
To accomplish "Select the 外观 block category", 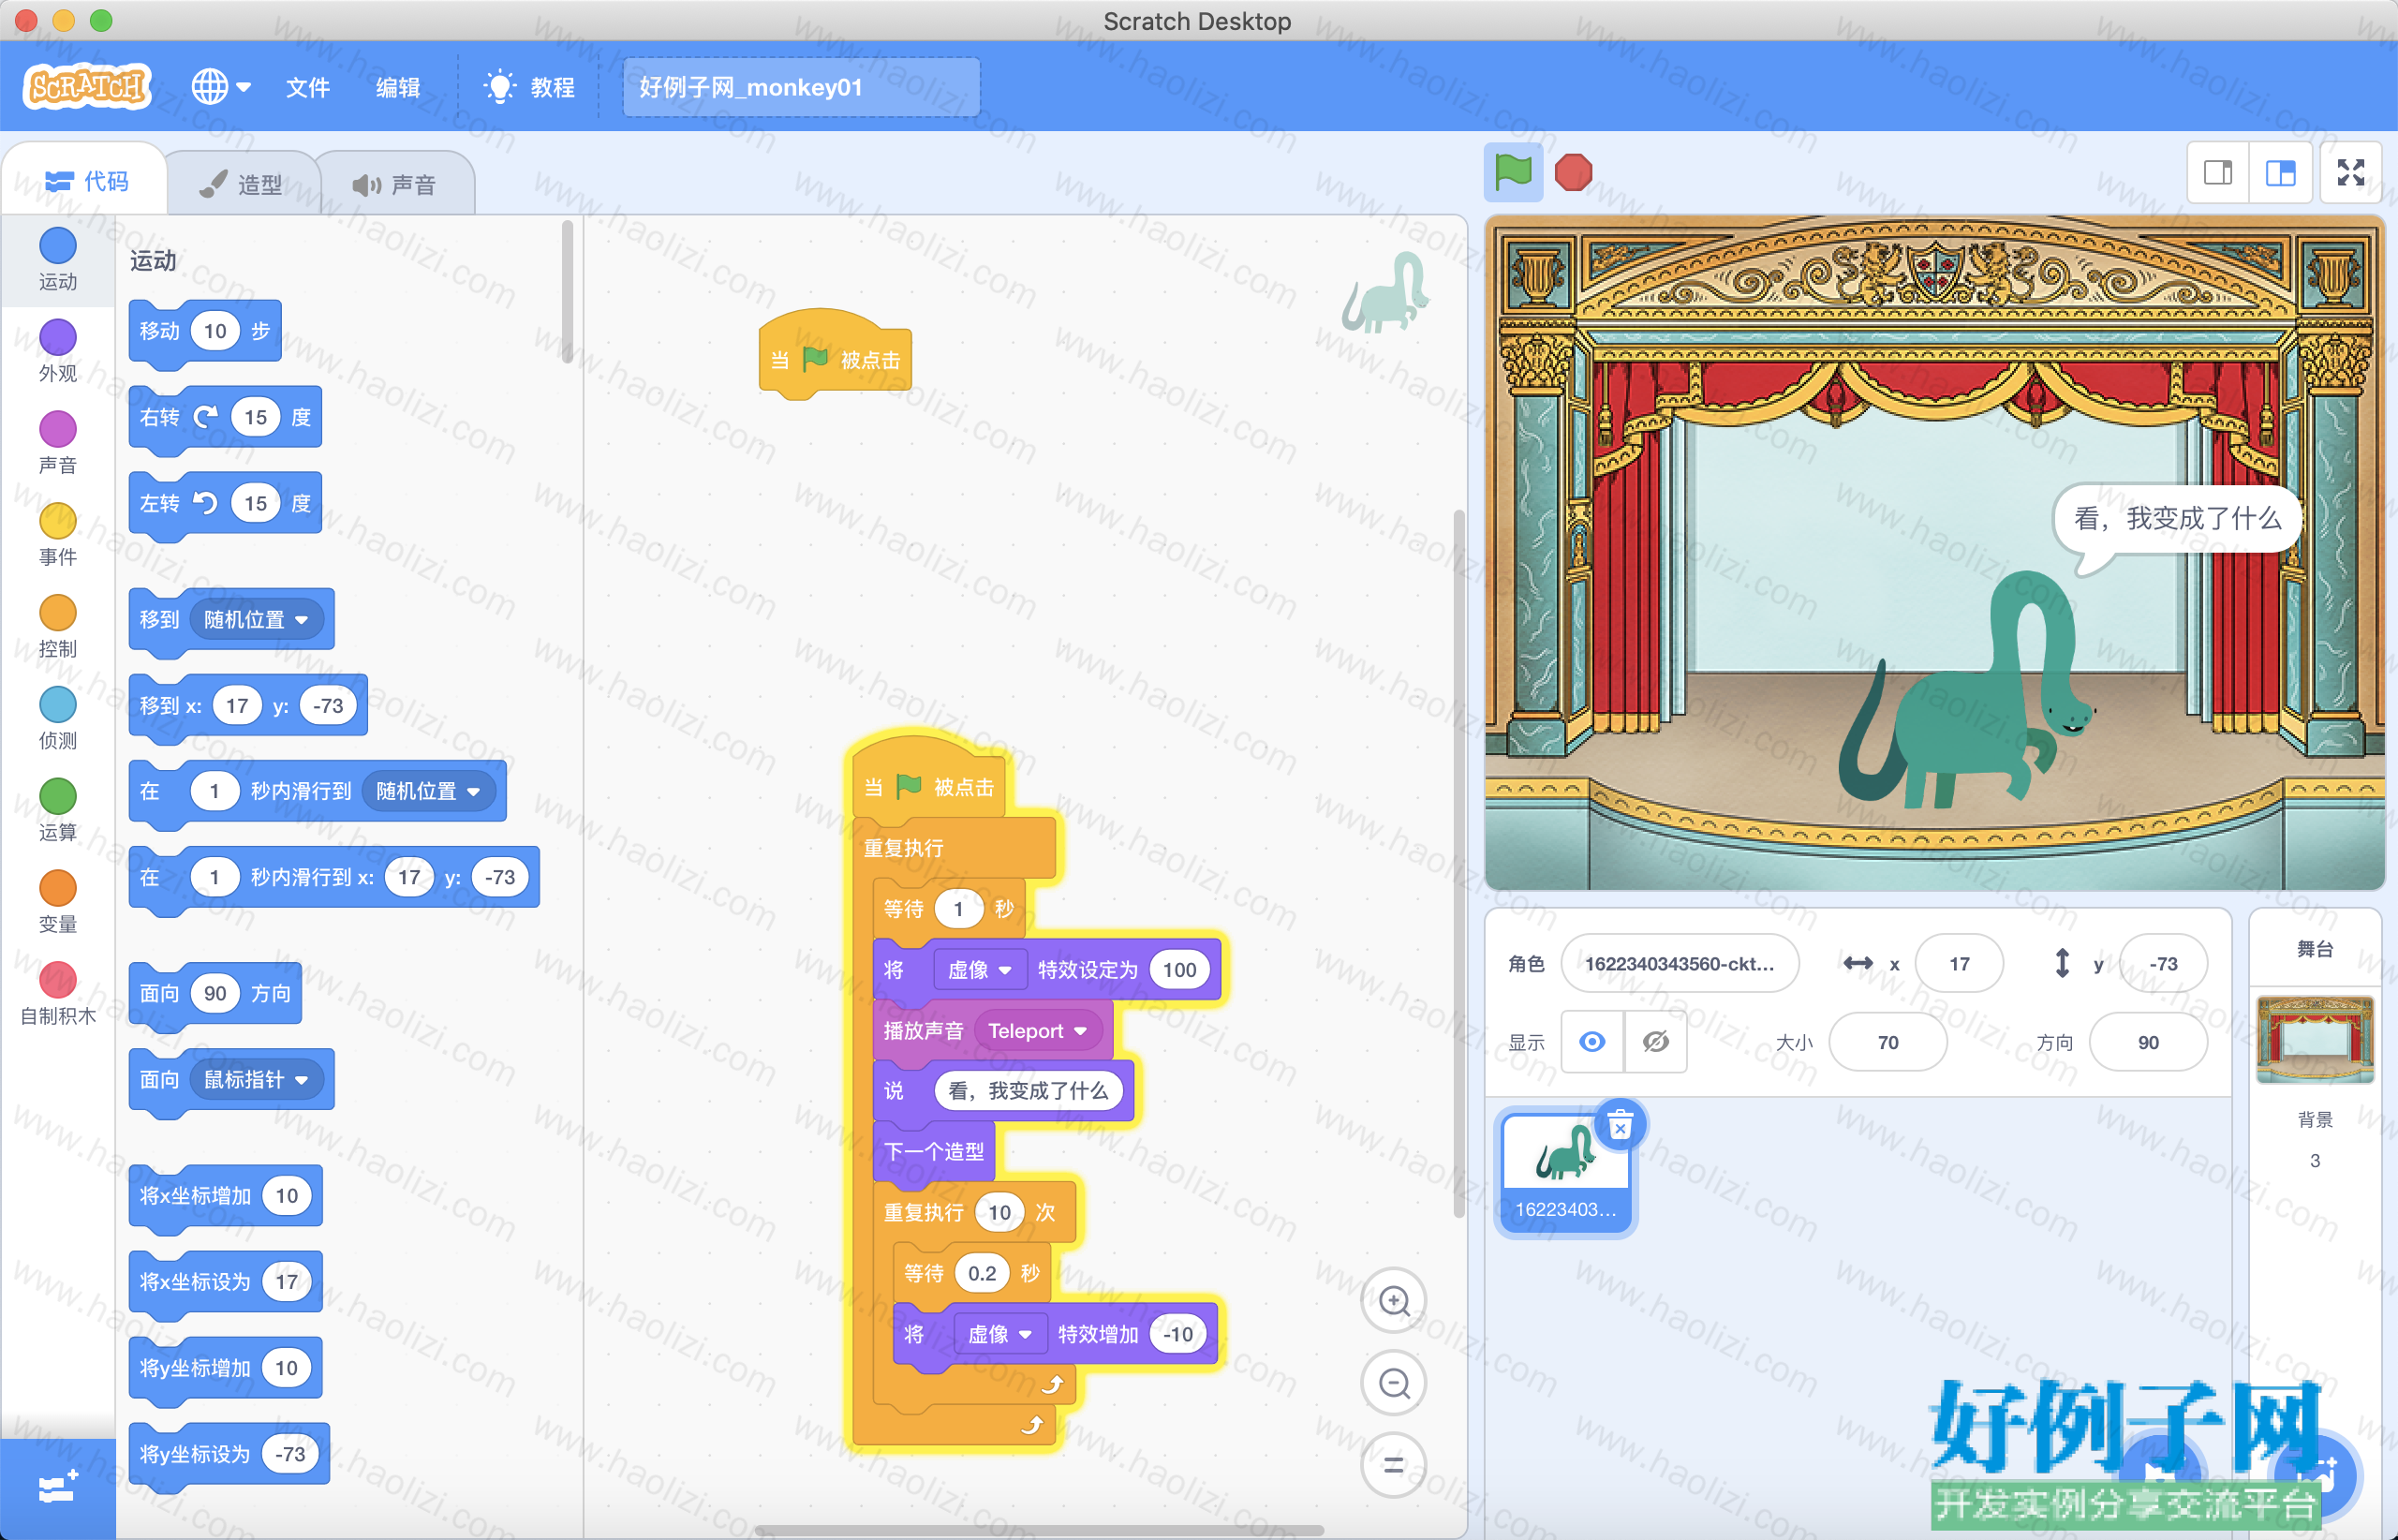I will (57, 351).
